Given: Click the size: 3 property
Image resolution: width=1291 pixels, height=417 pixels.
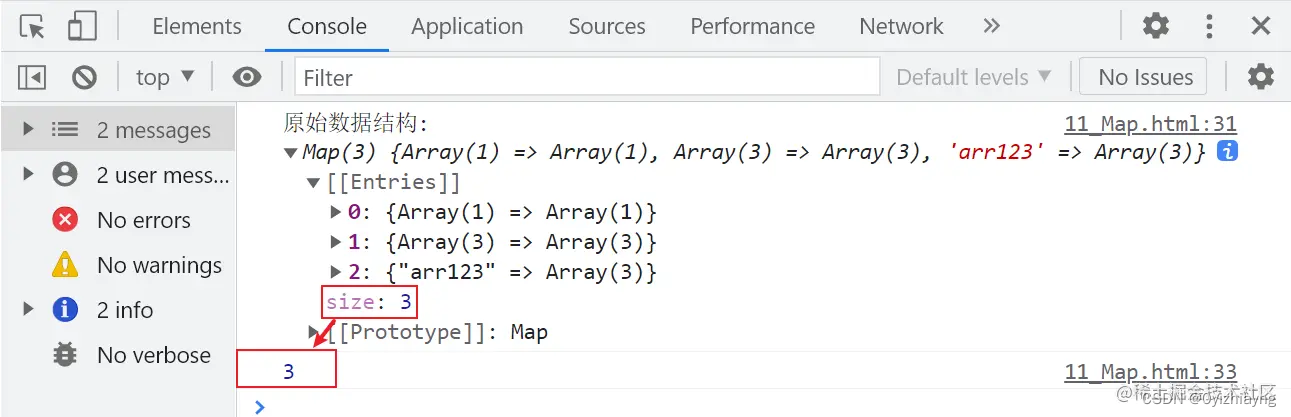Looking at the screenshot, I should (x=369, y=302).
